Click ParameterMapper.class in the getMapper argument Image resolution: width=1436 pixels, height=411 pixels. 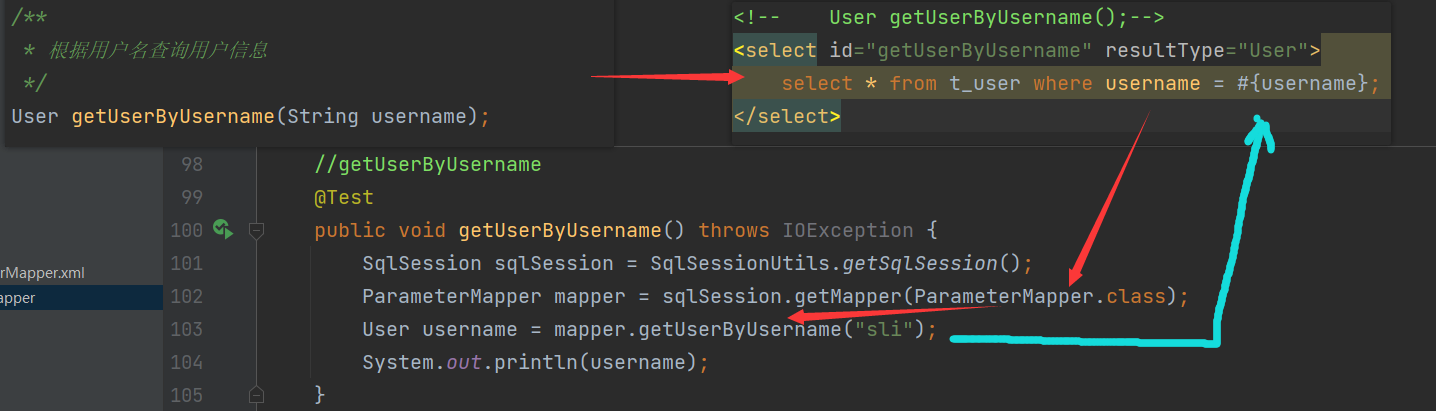1044,297
